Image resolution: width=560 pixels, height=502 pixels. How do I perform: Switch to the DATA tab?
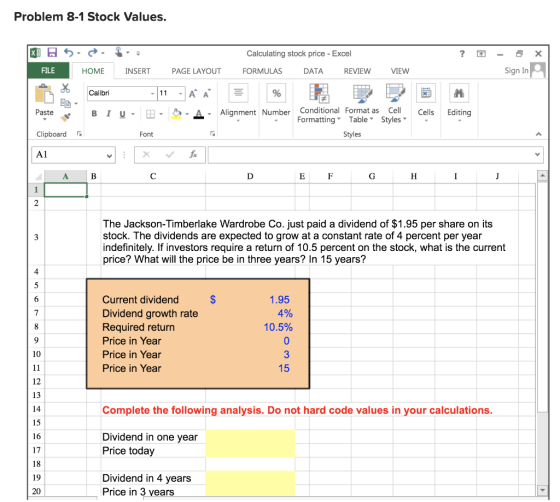tap(313, 71)
